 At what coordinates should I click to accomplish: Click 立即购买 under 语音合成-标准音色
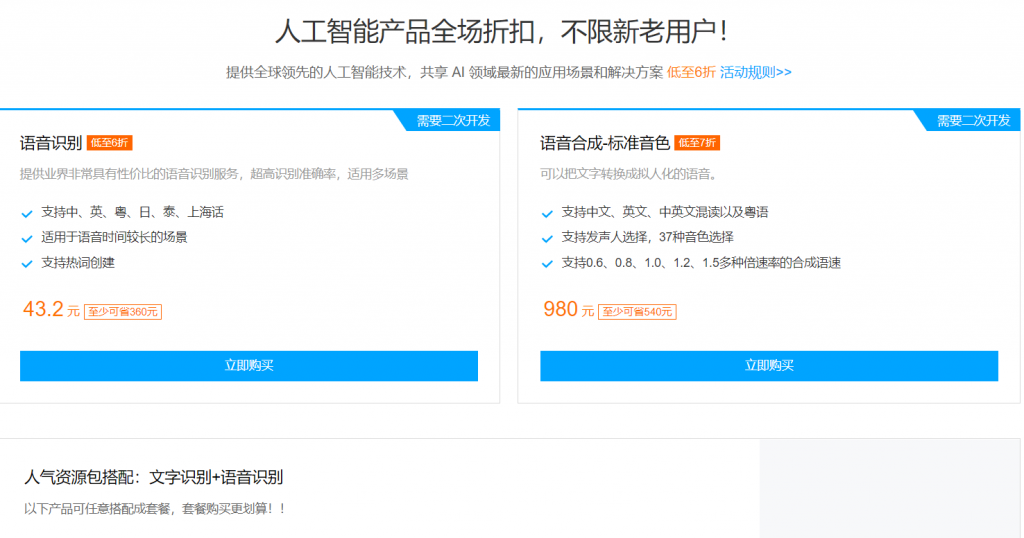[769, 366]
